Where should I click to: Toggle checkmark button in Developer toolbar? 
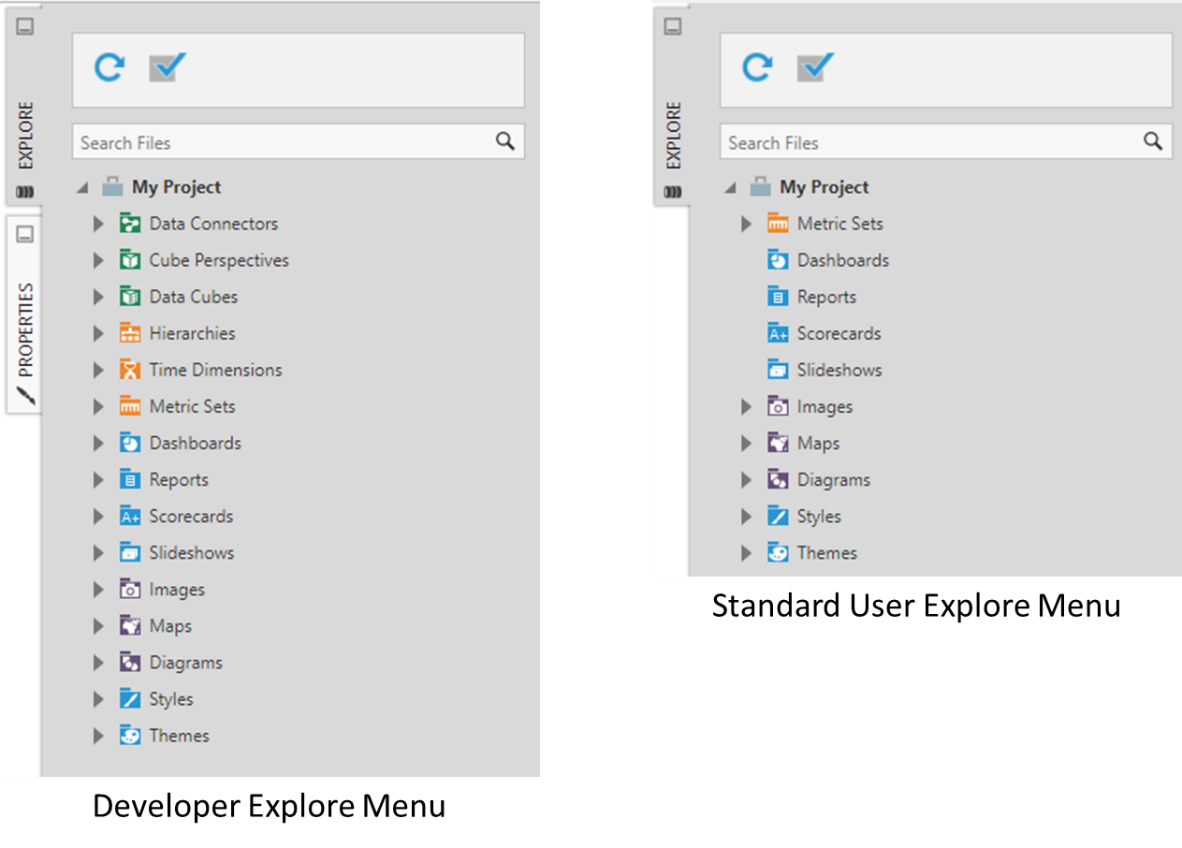click(x=167, y=68)
